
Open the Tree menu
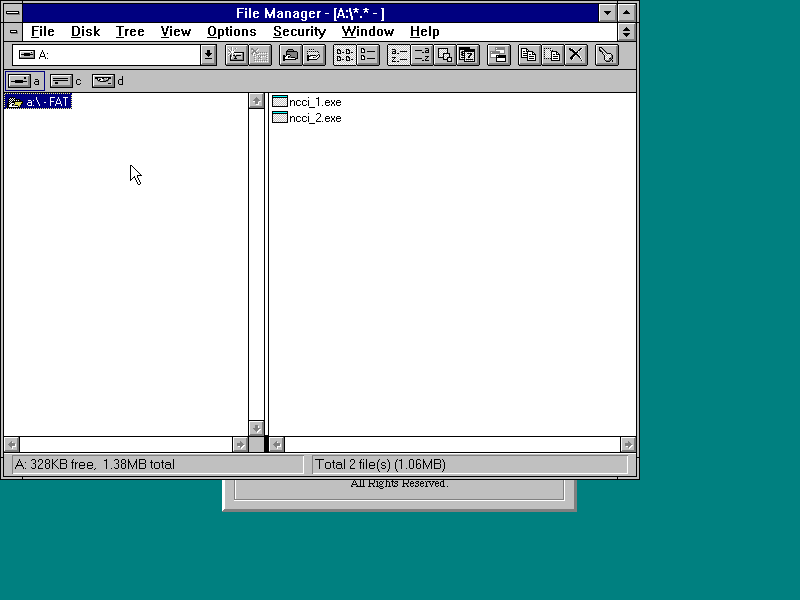(130, 32)
